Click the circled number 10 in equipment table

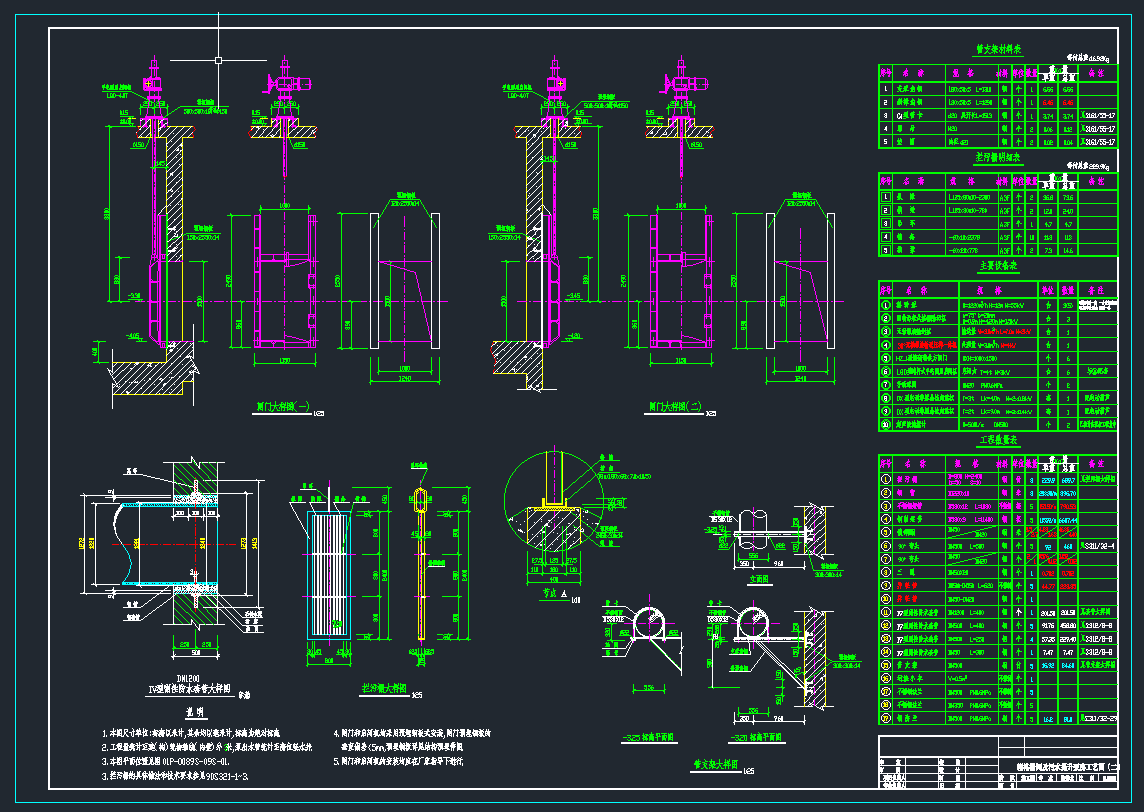[886, 425]
